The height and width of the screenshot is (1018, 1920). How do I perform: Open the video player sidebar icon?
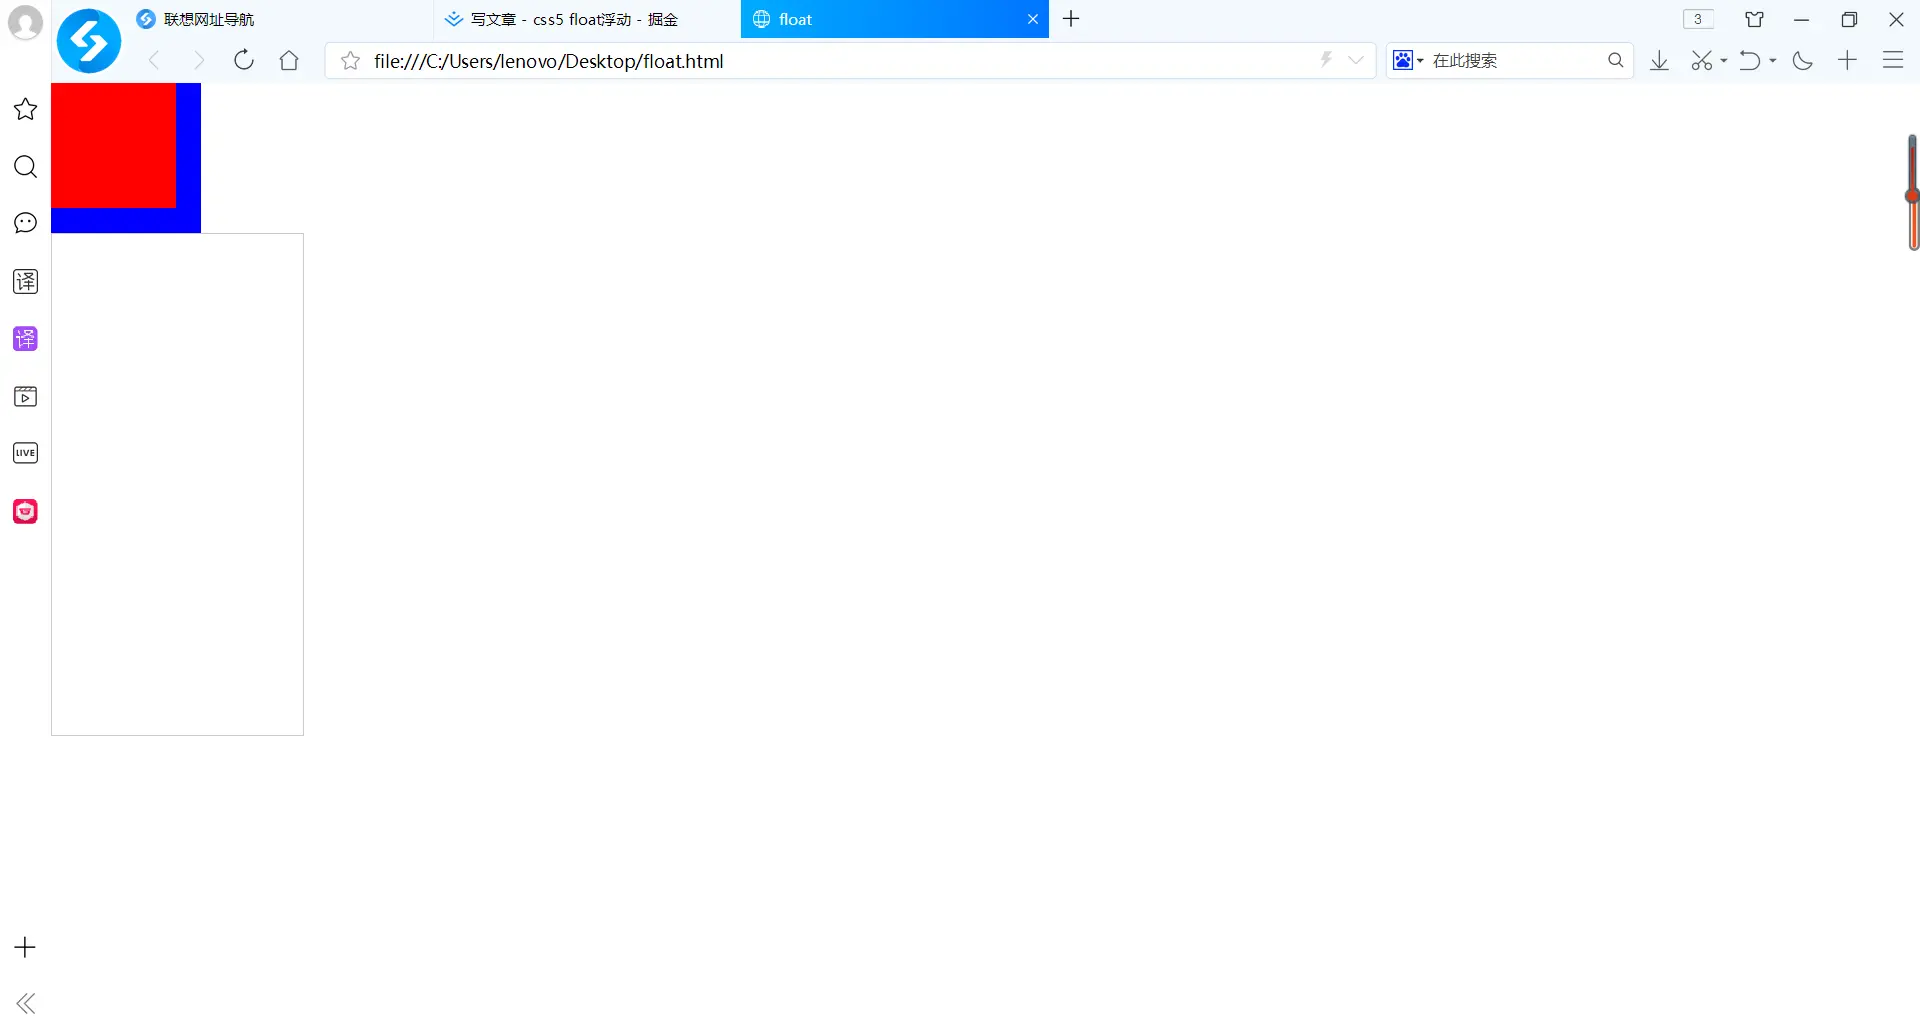(25, 396)
